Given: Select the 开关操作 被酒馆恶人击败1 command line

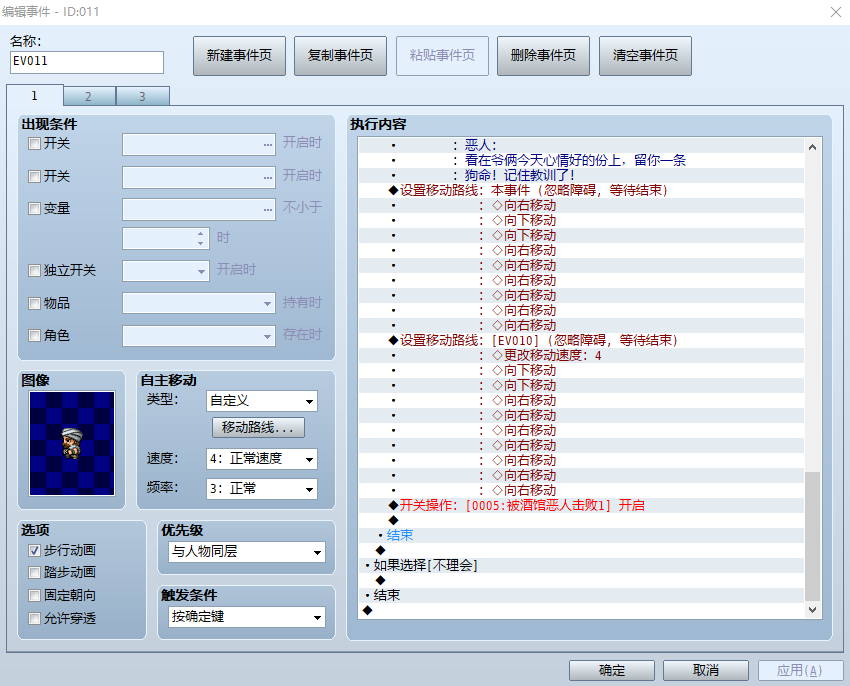Looking at the screenshot, I should (x=581, y=505).
